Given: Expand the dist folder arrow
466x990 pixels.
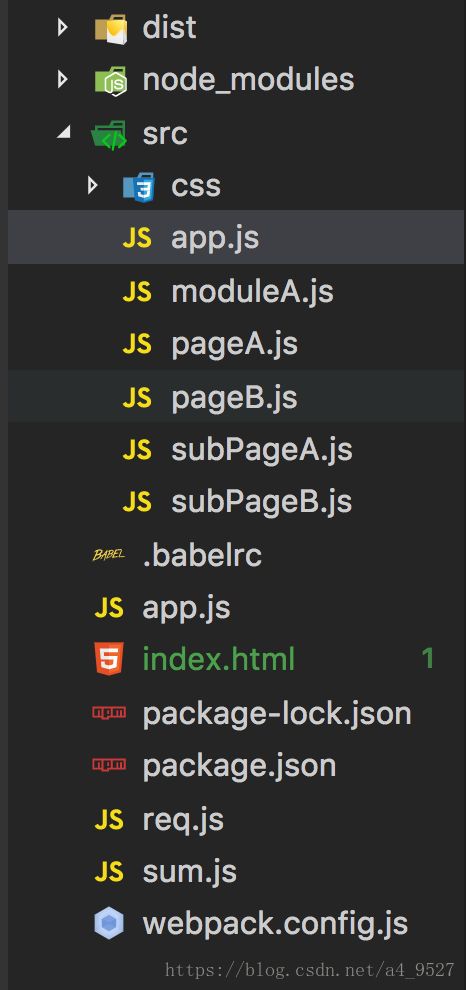Looking at the screenshot, I should click(62, 28).
